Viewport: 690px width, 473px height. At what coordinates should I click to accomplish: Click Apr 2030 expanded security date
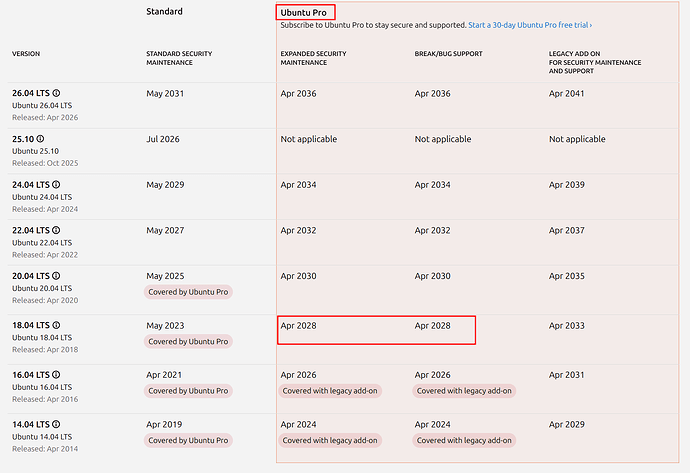298,276
